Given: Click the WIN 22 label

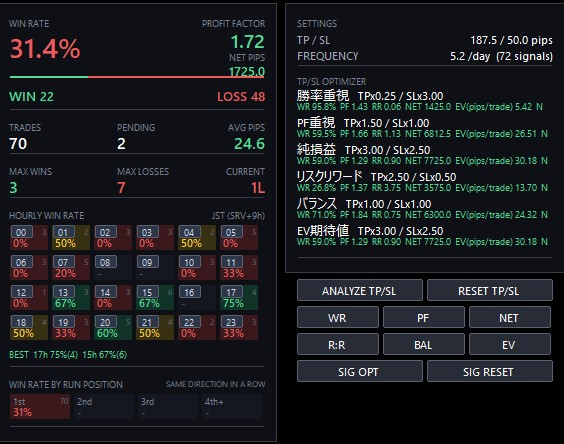Looking at the screenshot, I should (x=31, y=96).
